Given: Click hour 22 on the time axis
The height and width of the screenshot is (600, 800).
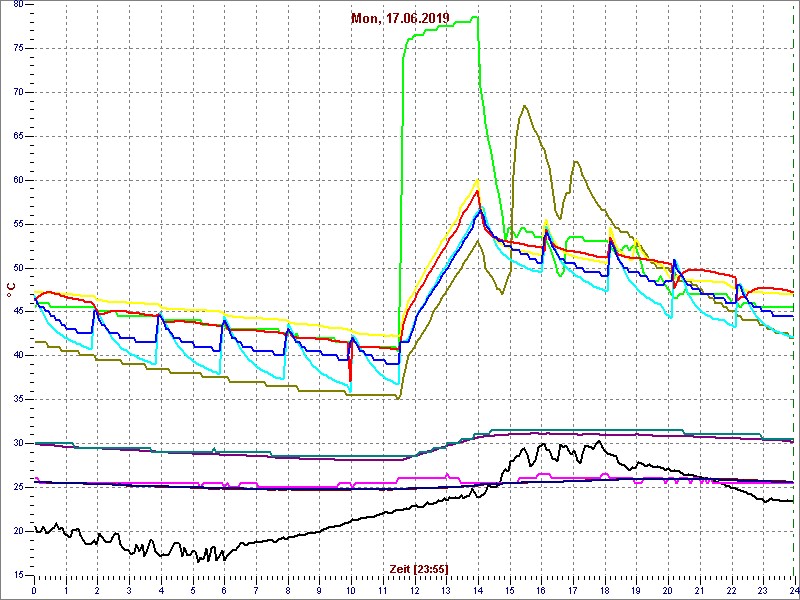Looking at the screenshot, I should pyautogui.click(x=731, y=590).
